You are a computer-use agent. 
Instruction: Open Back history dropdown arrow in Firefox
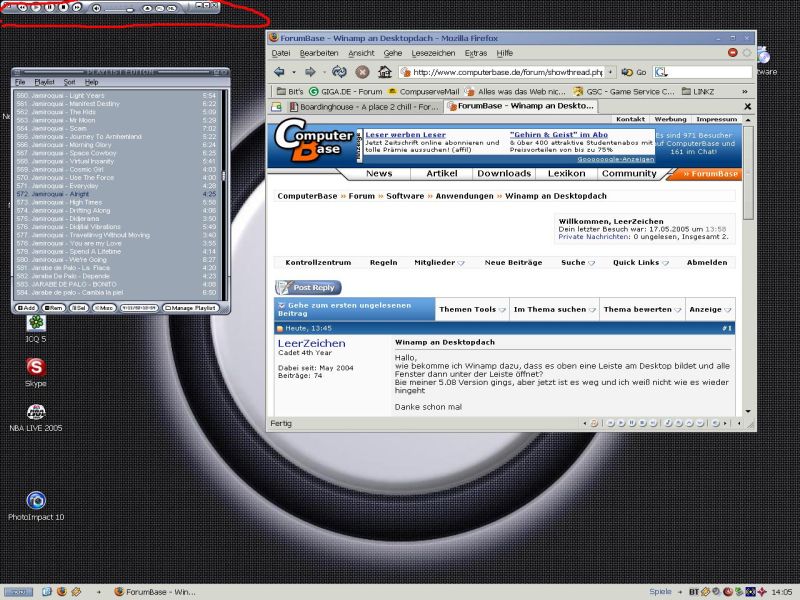[x=294, y=72]
